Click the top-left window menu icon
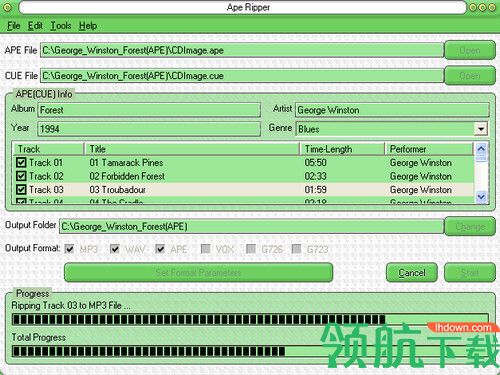Image resolution: width=500 pixels, height=375 pixels. (7, 7)
